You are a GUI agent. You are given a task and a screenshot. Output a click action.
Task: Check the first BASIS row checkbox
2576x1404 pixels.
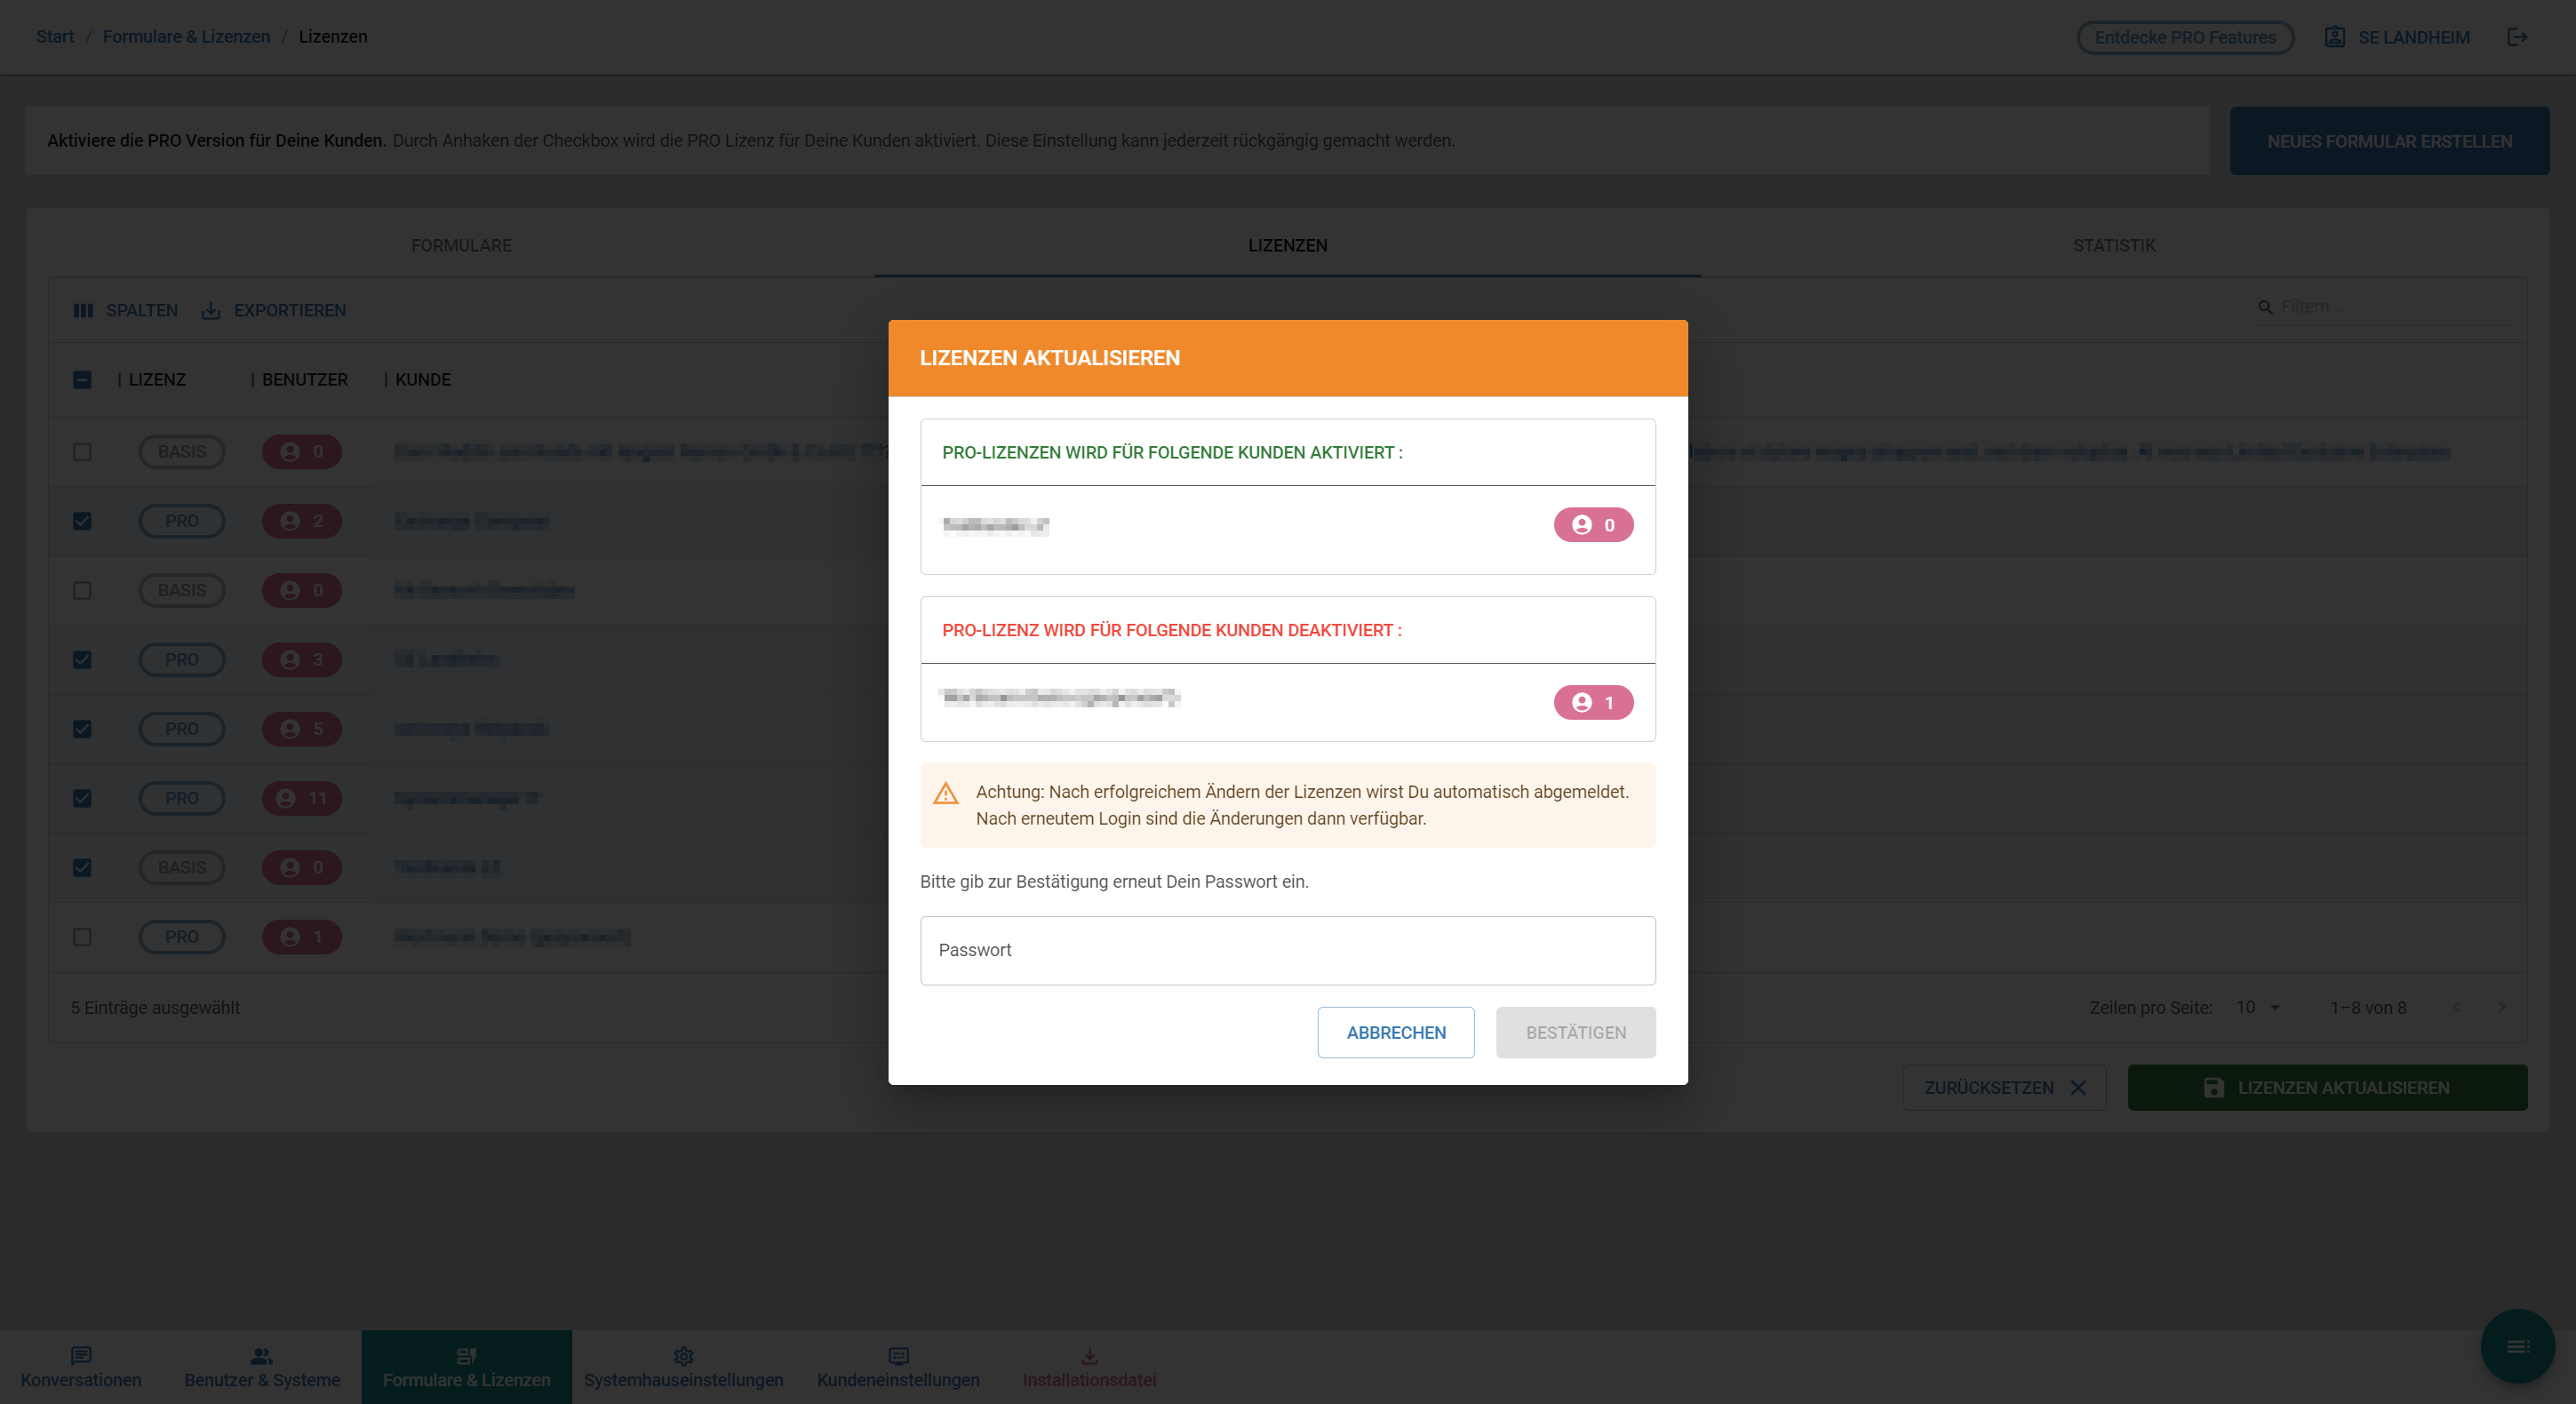[82, 452]
